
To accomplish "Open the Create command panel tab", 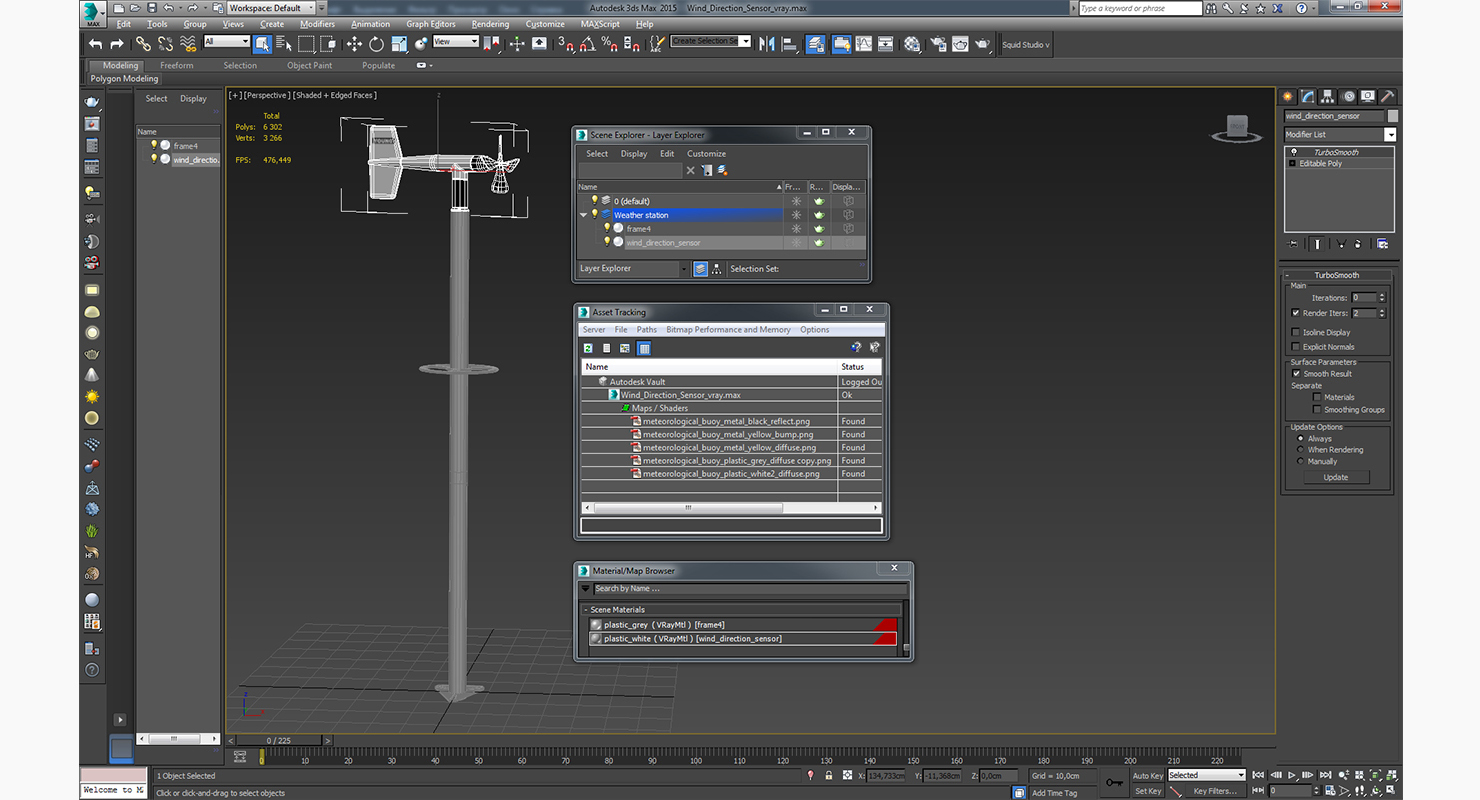I will tap(1288, 97).
